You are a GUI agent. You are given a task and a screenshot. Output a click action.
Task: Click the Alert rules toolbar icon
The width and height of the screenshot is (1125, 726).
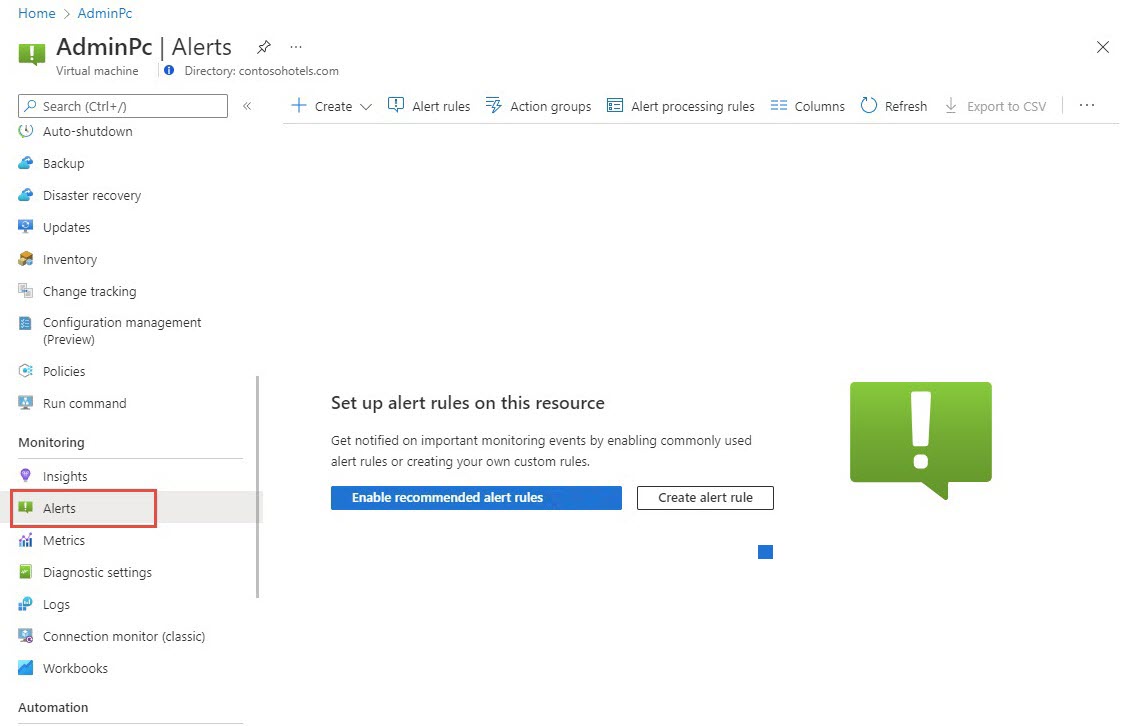point(396,106)
